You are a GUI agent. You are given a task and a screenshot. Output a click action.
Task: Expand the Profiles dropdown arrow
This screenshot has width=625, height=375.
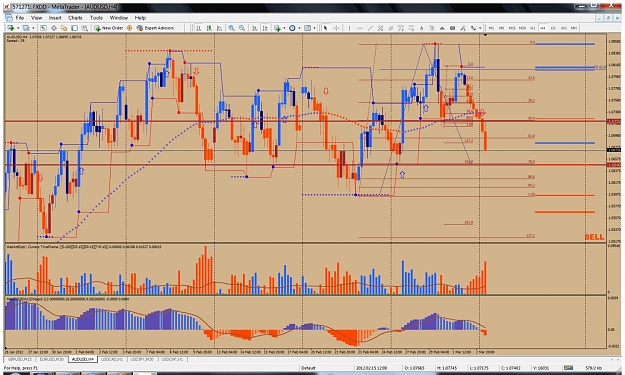(x=33, y=28)
